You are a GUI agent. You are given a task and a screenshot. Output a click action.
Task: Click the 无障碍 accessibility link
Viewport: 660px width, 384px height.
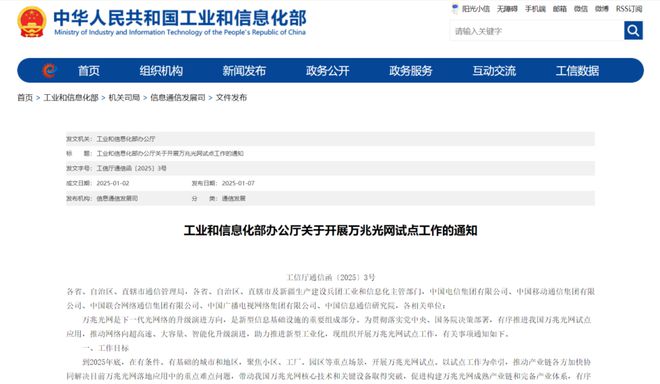click(x=507, y=9)
